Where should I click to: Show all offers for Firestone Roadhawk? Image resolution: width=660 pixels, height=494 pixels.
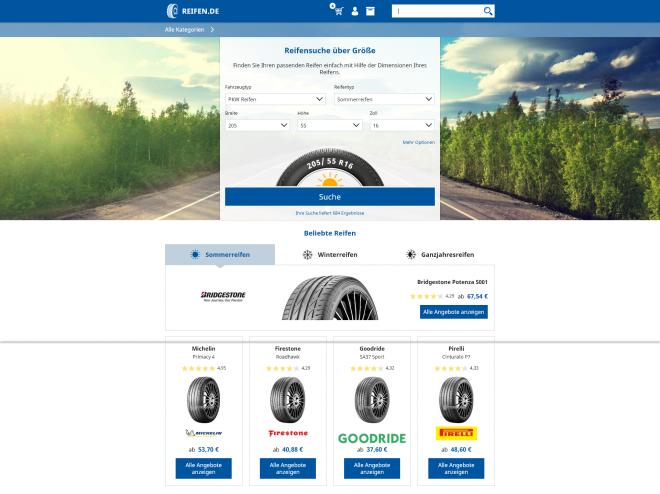pos(288,468)
